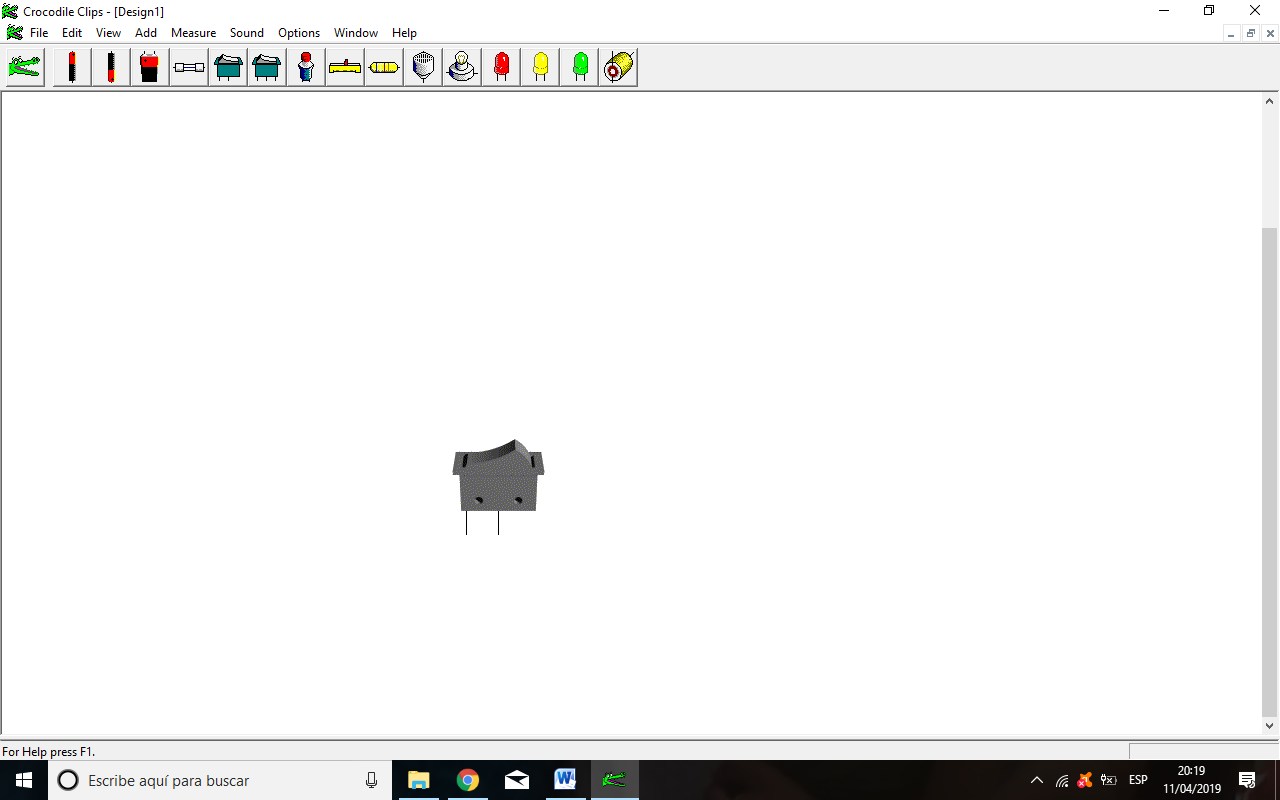Open the Edit menu
1280x800 pixels.
point(72,33)
